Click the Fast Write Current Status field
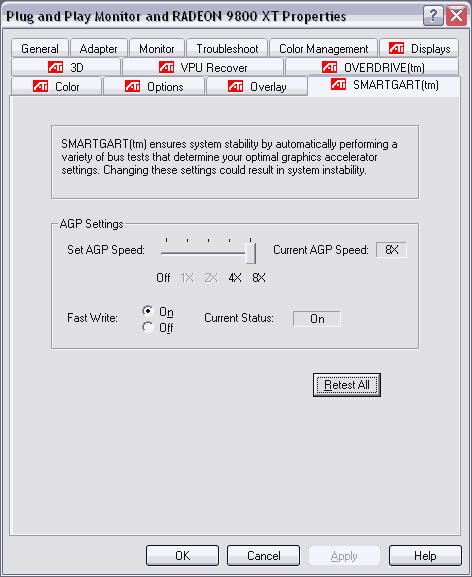Image resolution: width=472 pixels, height=577 pixels. [317, 318]
